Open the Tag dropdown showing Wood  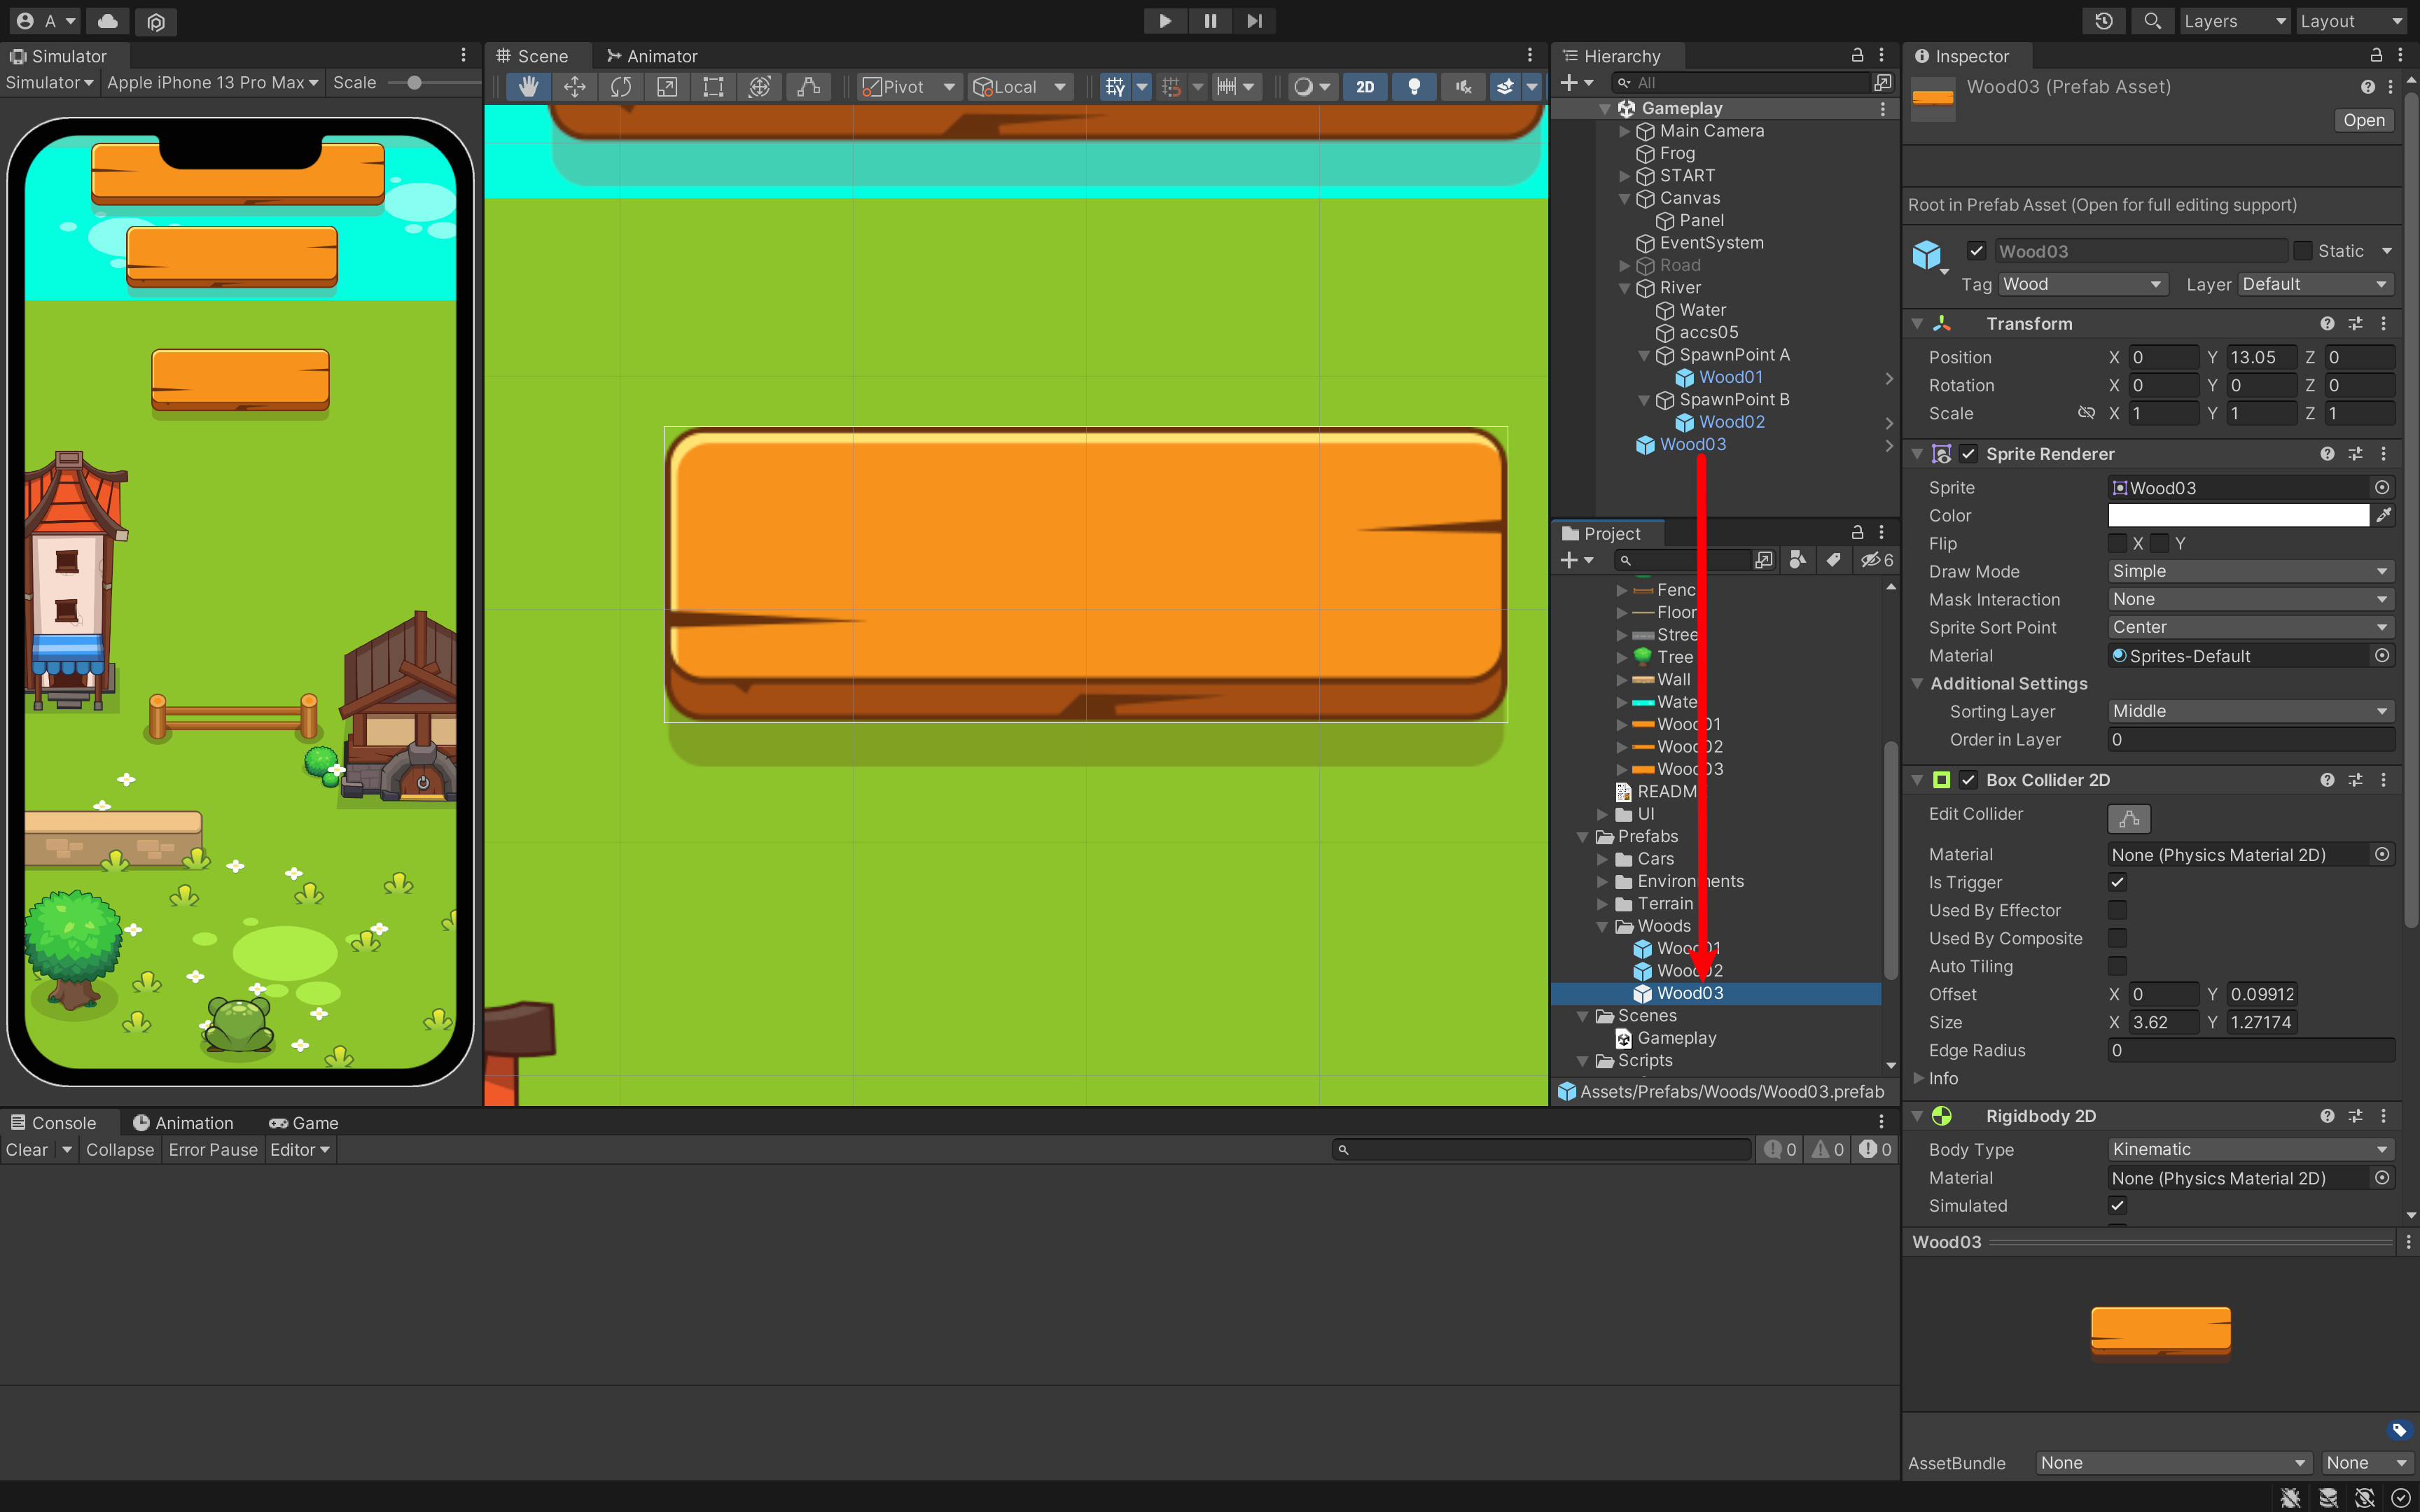point(2082,284)
